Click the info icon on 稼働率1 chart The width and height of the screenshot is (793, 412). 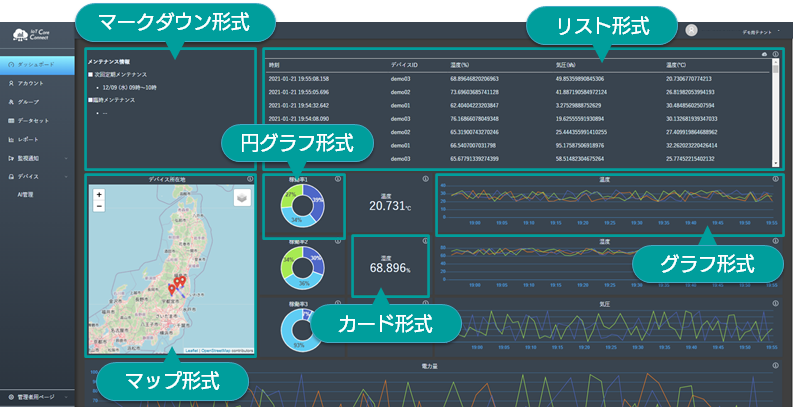[x=337, y=179]
